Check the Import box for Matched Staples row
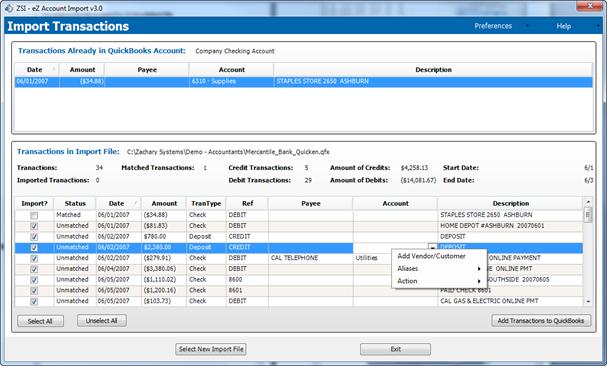 (34, 215)
